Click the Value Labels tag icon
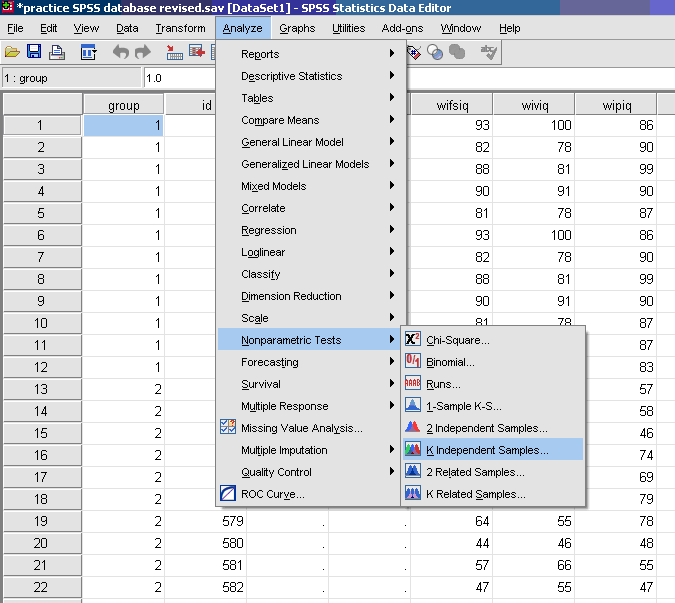The height and width of the screenshot is (603, 675). [414, 52]
